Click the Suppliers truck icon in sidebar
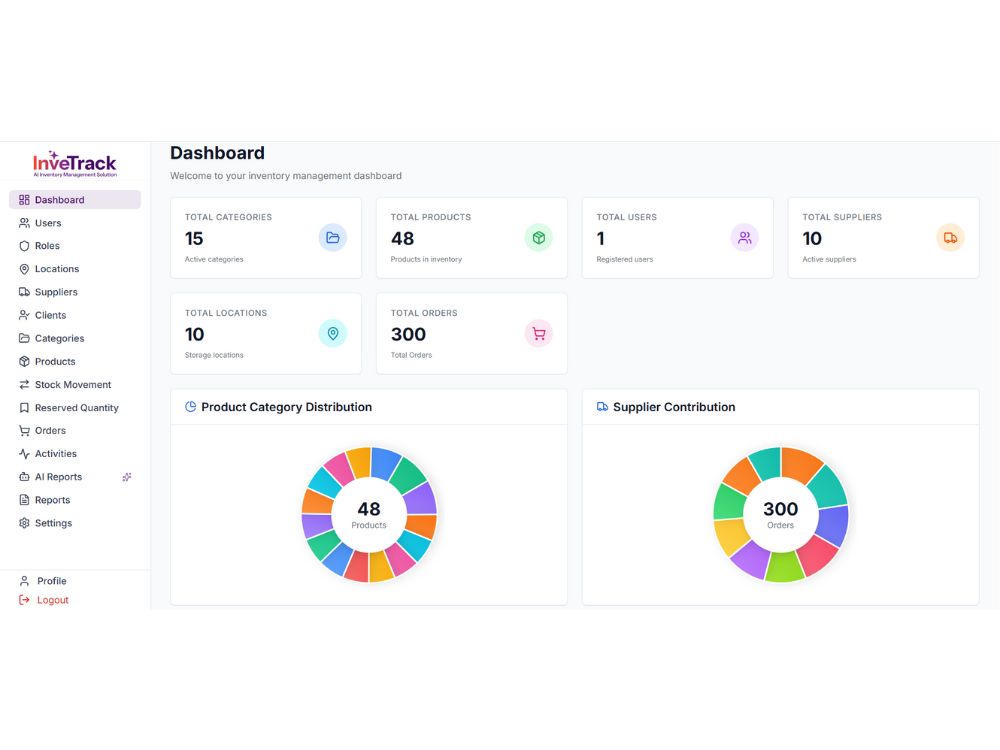This screenshot has width=1000, height=750. 24,292
